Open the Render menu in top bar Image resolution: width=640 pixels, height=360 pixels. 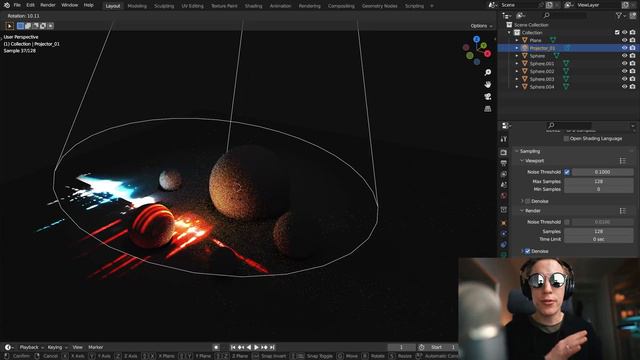tap(48, 5)
